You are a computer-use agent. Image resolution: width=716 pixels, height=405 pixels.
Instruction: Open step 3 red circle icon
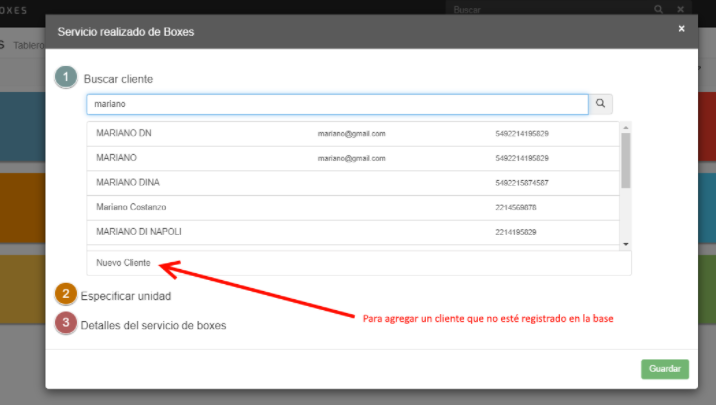click(x=66, y=323)
